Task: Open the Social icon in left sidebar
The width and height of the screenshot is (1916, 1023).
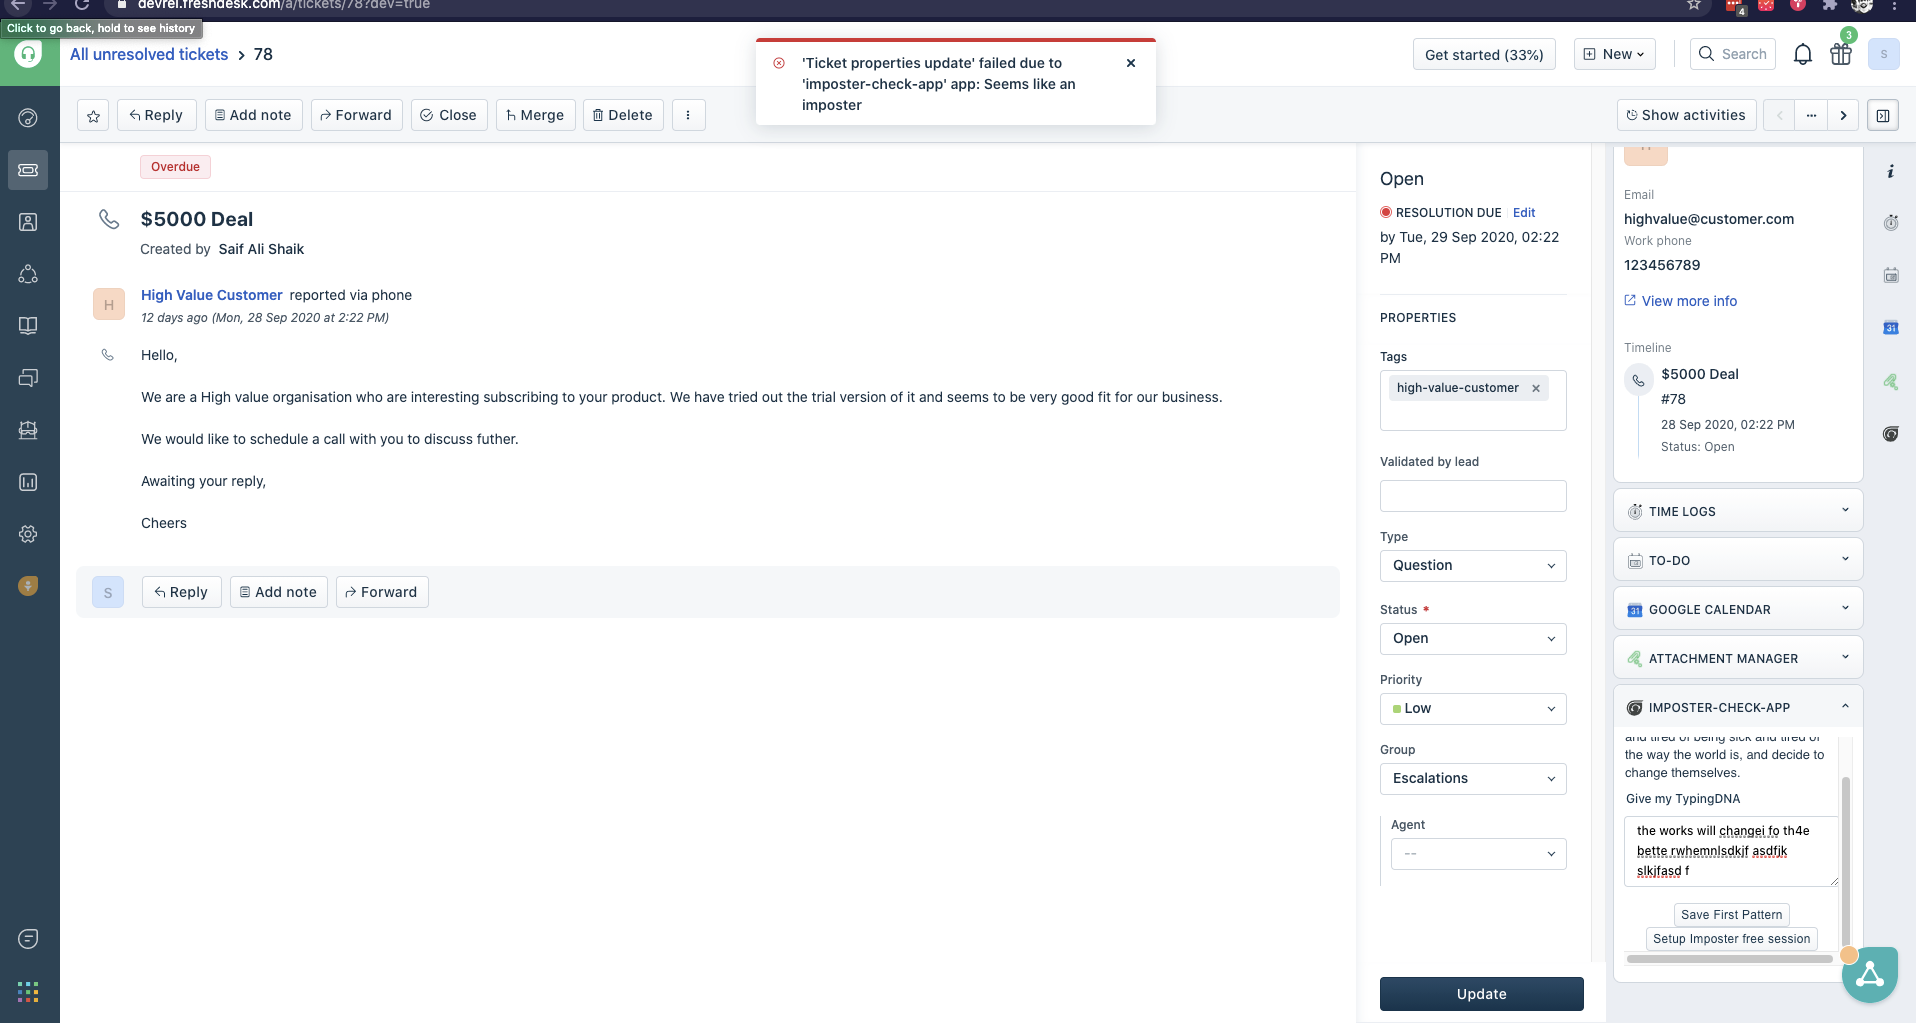Action: [28, 274]
